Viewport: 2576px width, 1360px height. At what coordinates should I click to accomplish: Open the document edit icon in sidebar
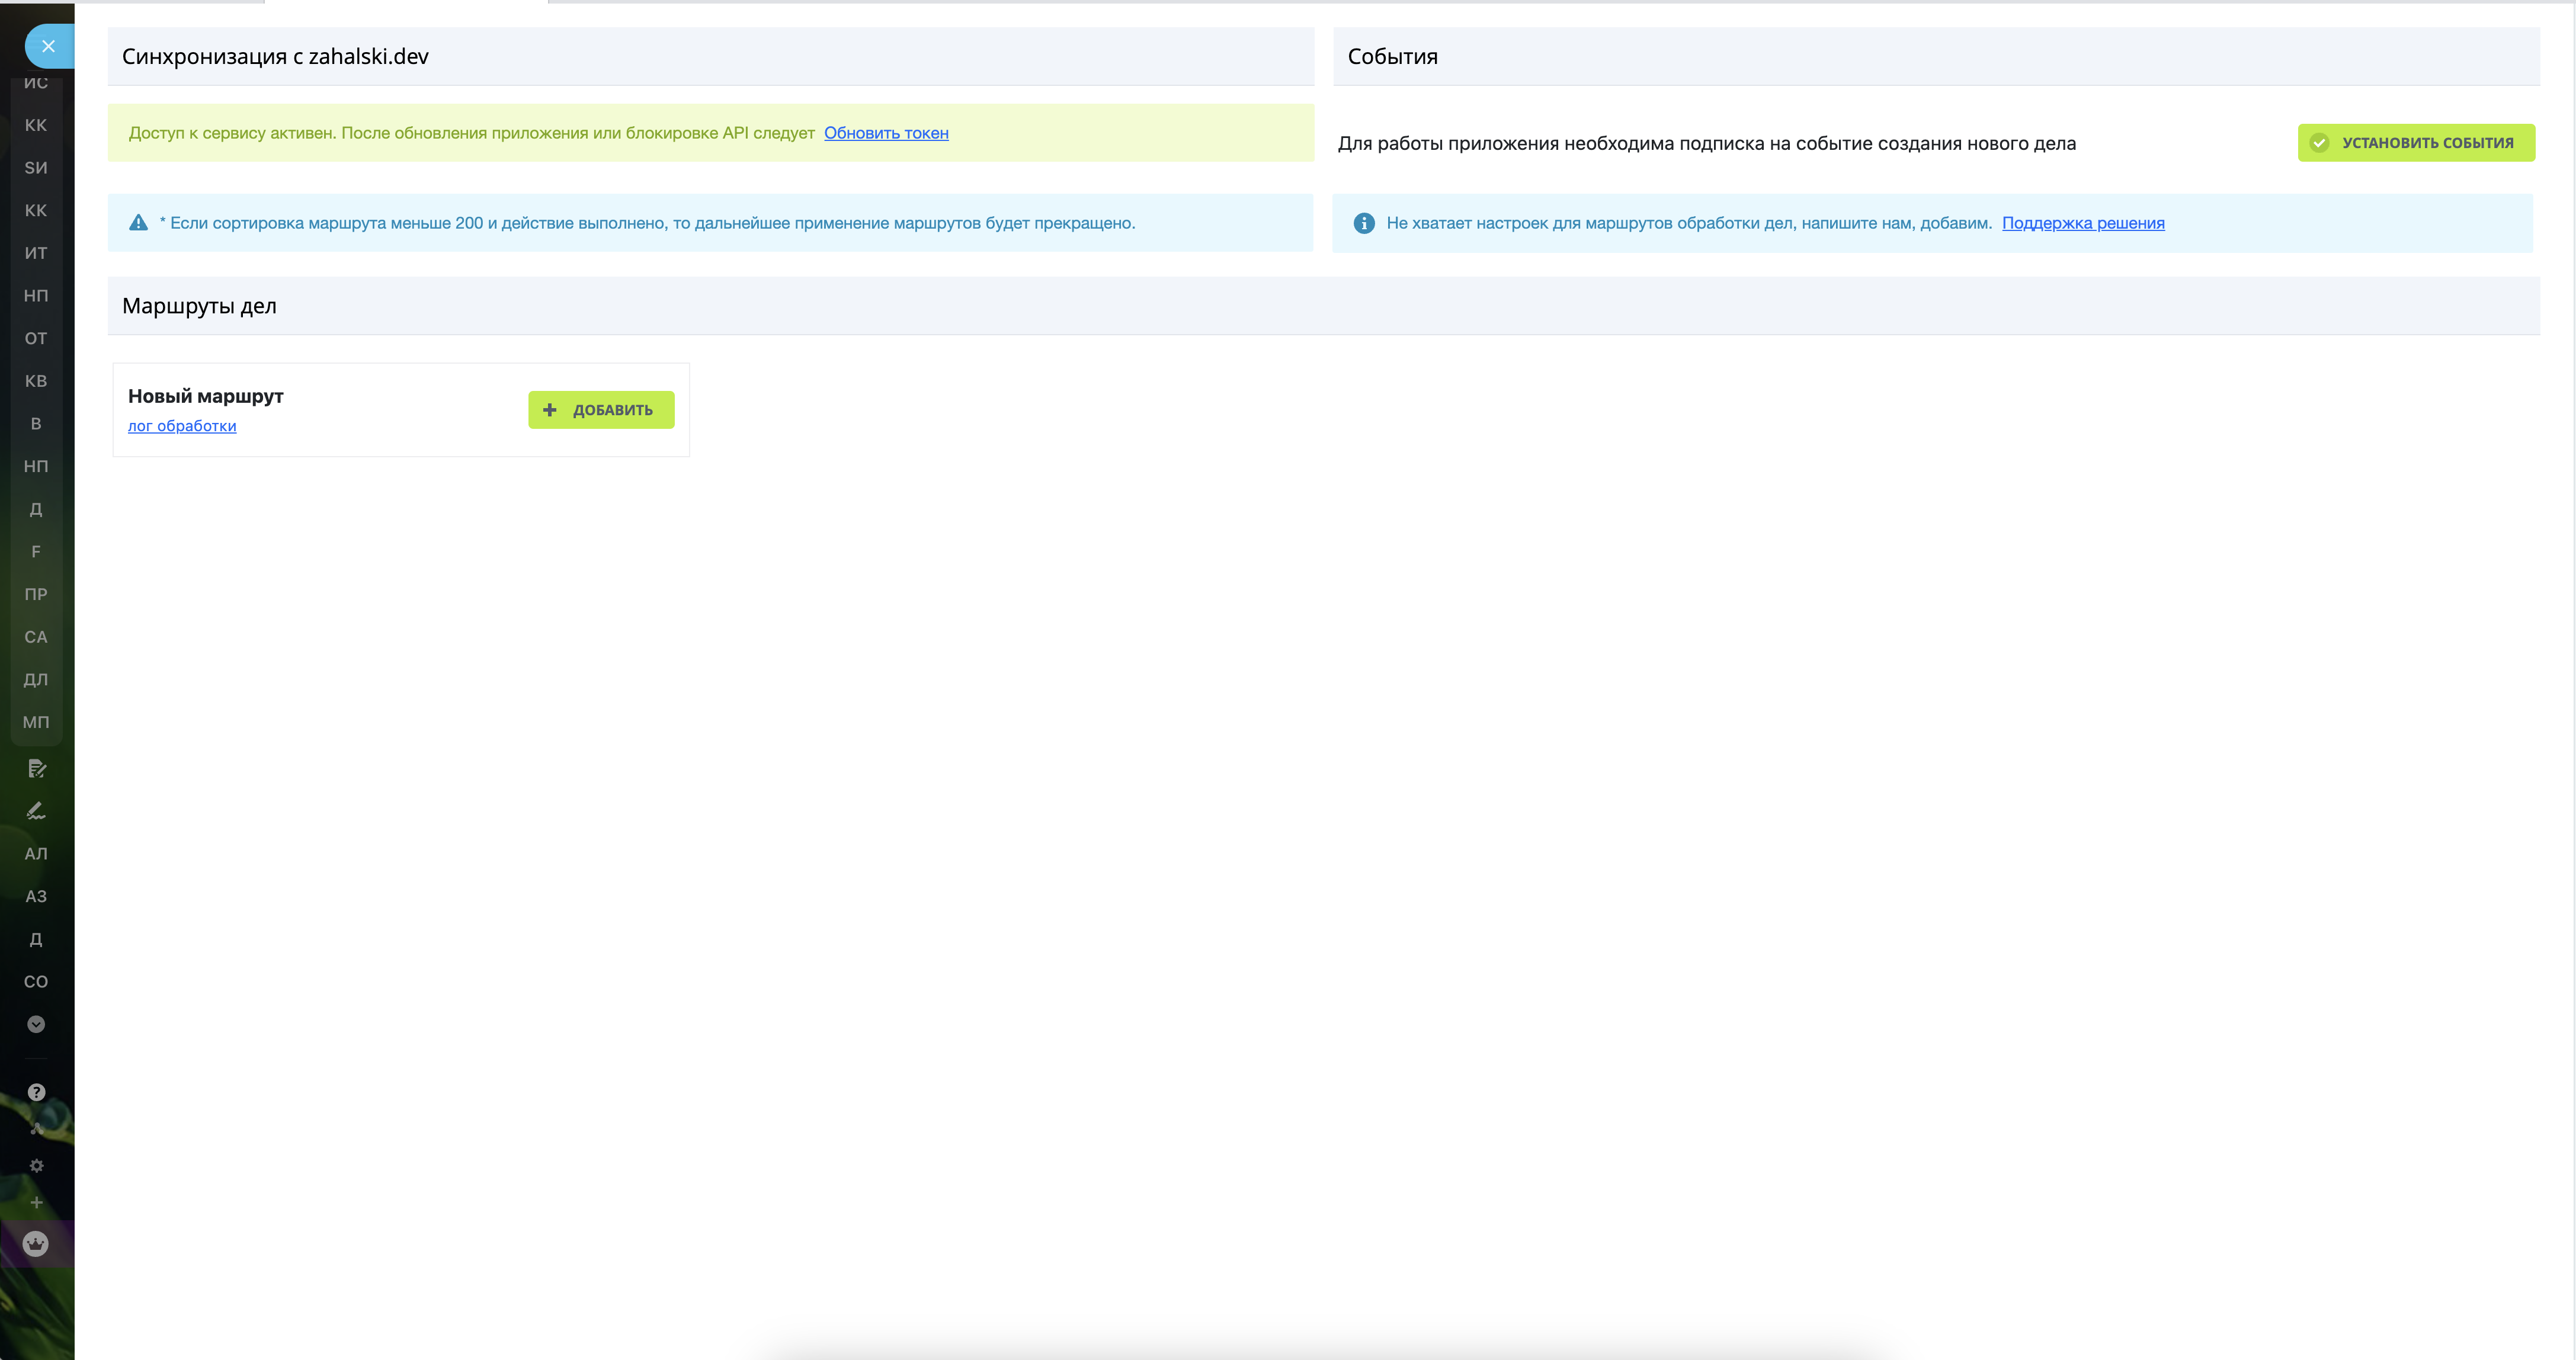click(x=36, y=768)
